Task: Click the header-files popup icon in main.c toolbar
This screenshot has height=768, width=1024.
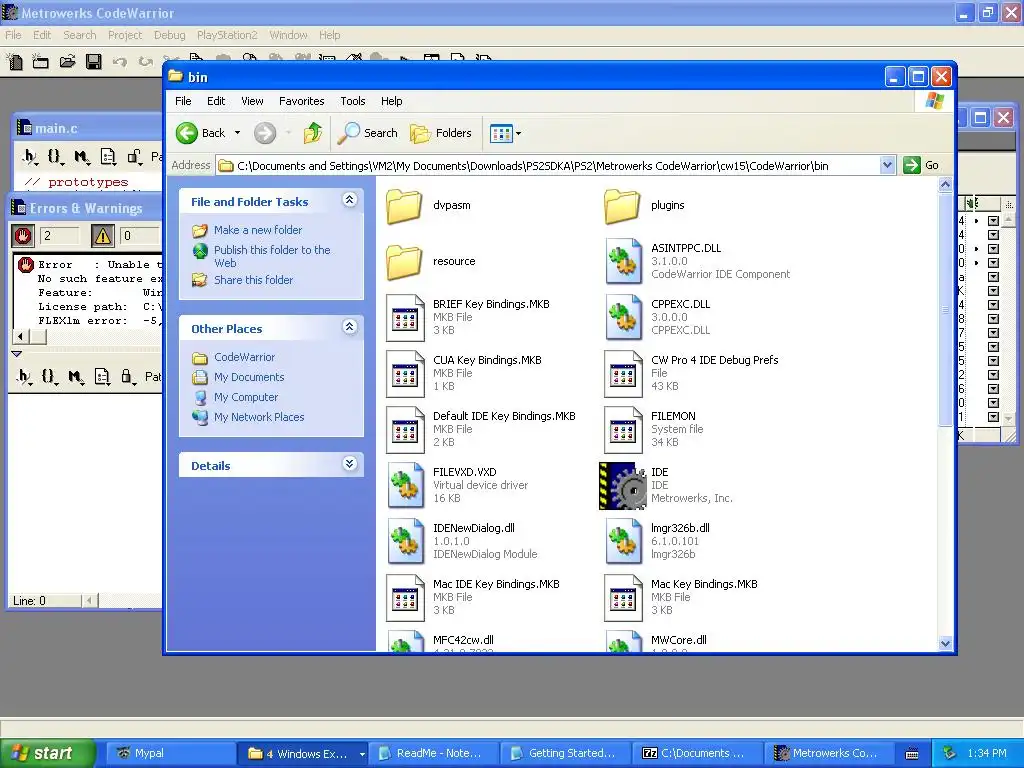Action: point(30,156)
